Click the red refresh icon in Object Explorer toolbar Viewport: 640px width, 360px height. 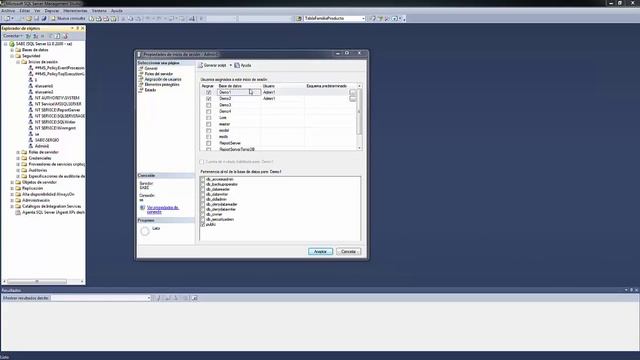click(x=65, y=36)
